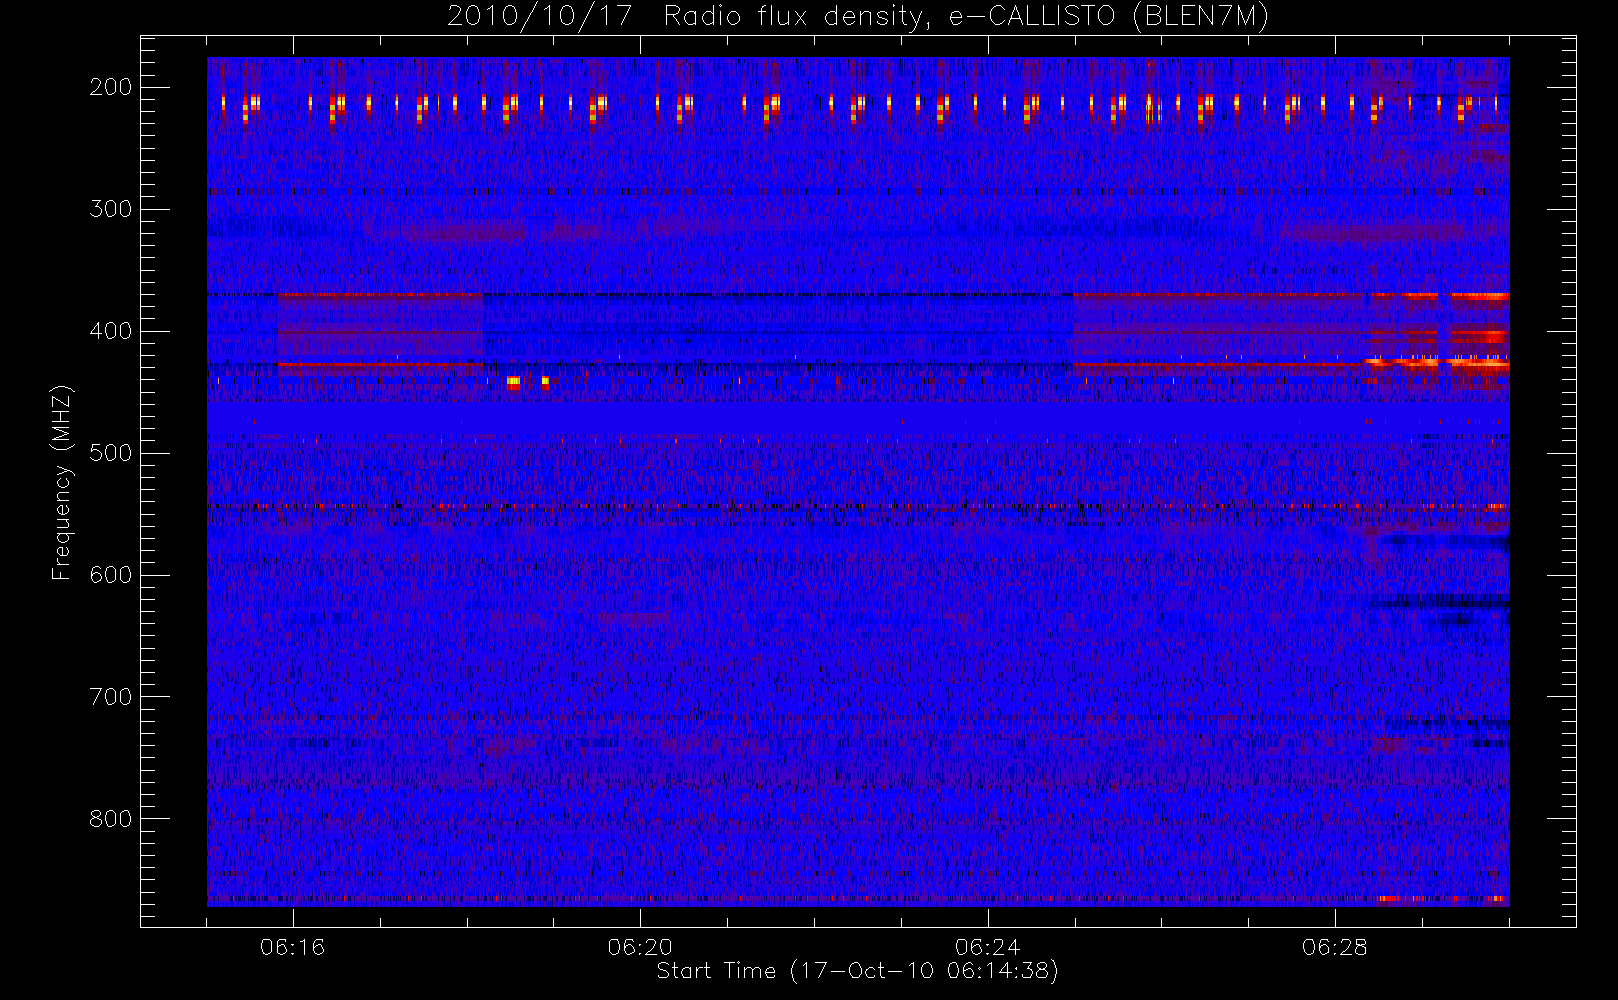Click the 800 frequency tick label
The image size is (1618, 1000).
point(111,819)
